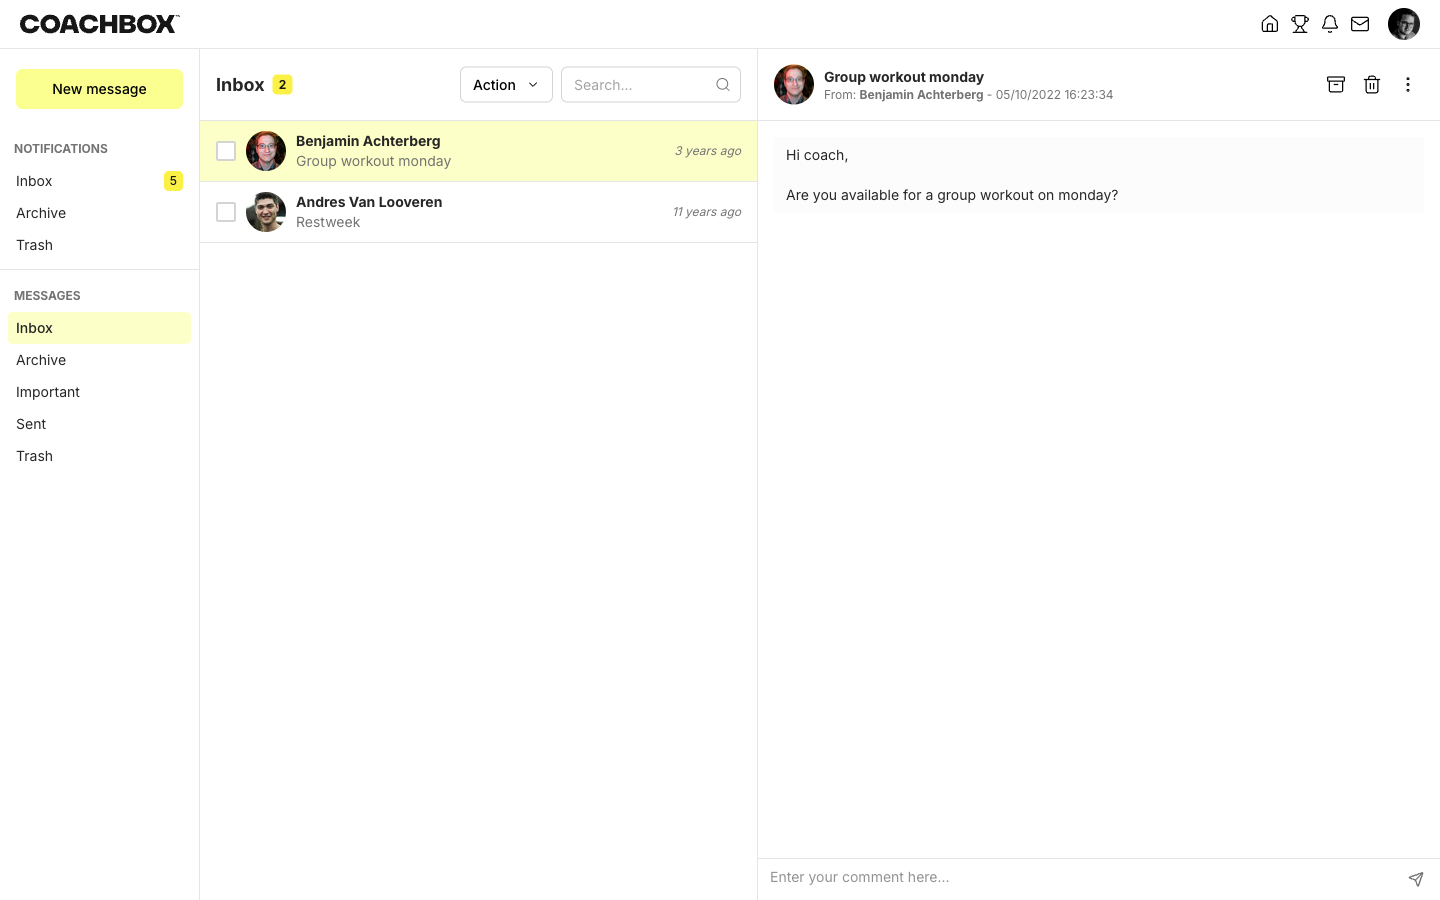Click sender name Benjamin Achterberg in header
The image size is (1440, 900).
pos(921,95)
